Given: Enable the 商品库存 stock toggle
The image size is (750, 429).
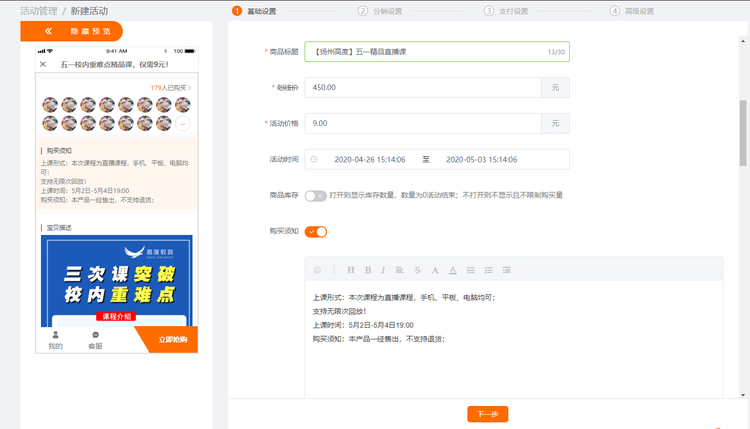Looking at the screenshot, I should 316,196.
